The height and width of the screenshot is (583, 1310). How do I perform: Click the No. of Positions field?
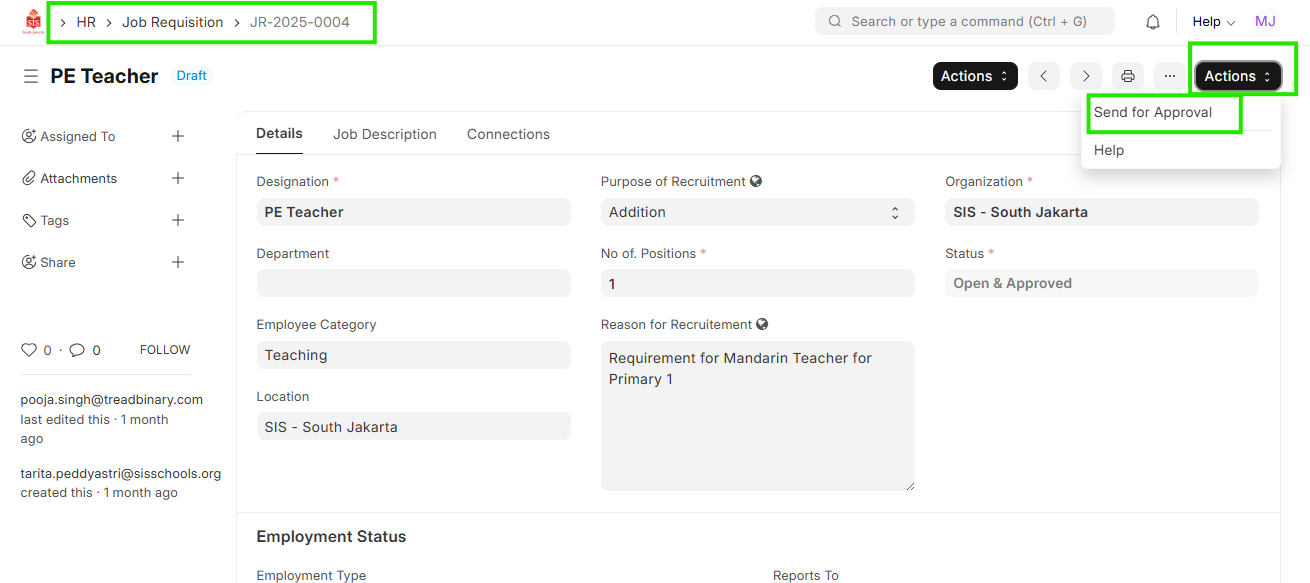757,283
